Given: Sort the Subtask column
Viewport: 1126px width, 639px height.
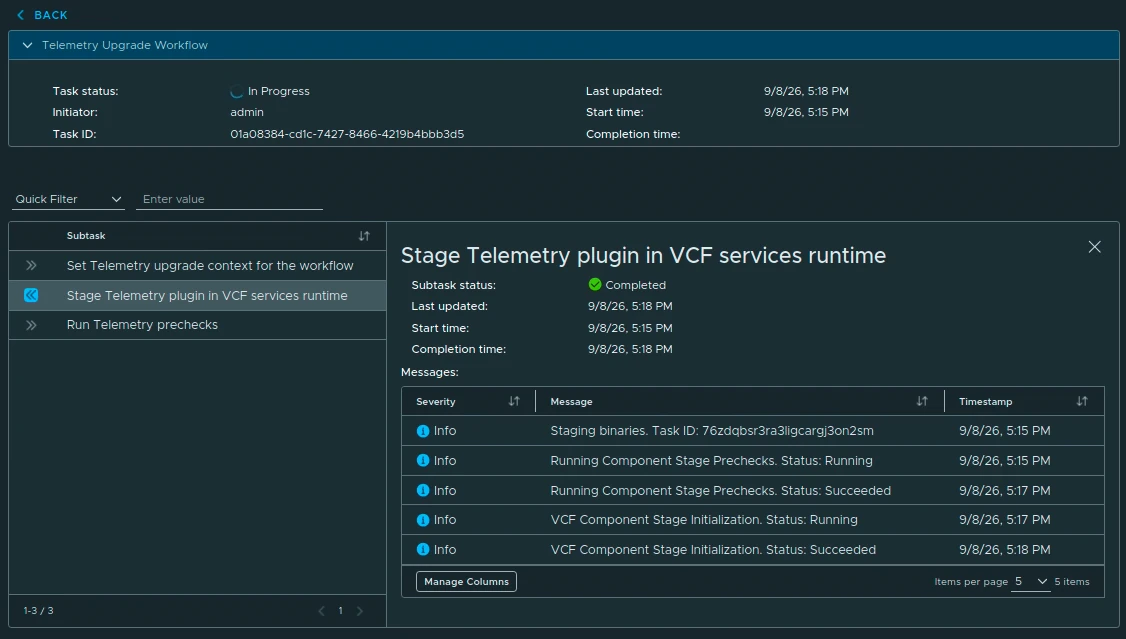Looking at the screenshot, I should point(364,236).
